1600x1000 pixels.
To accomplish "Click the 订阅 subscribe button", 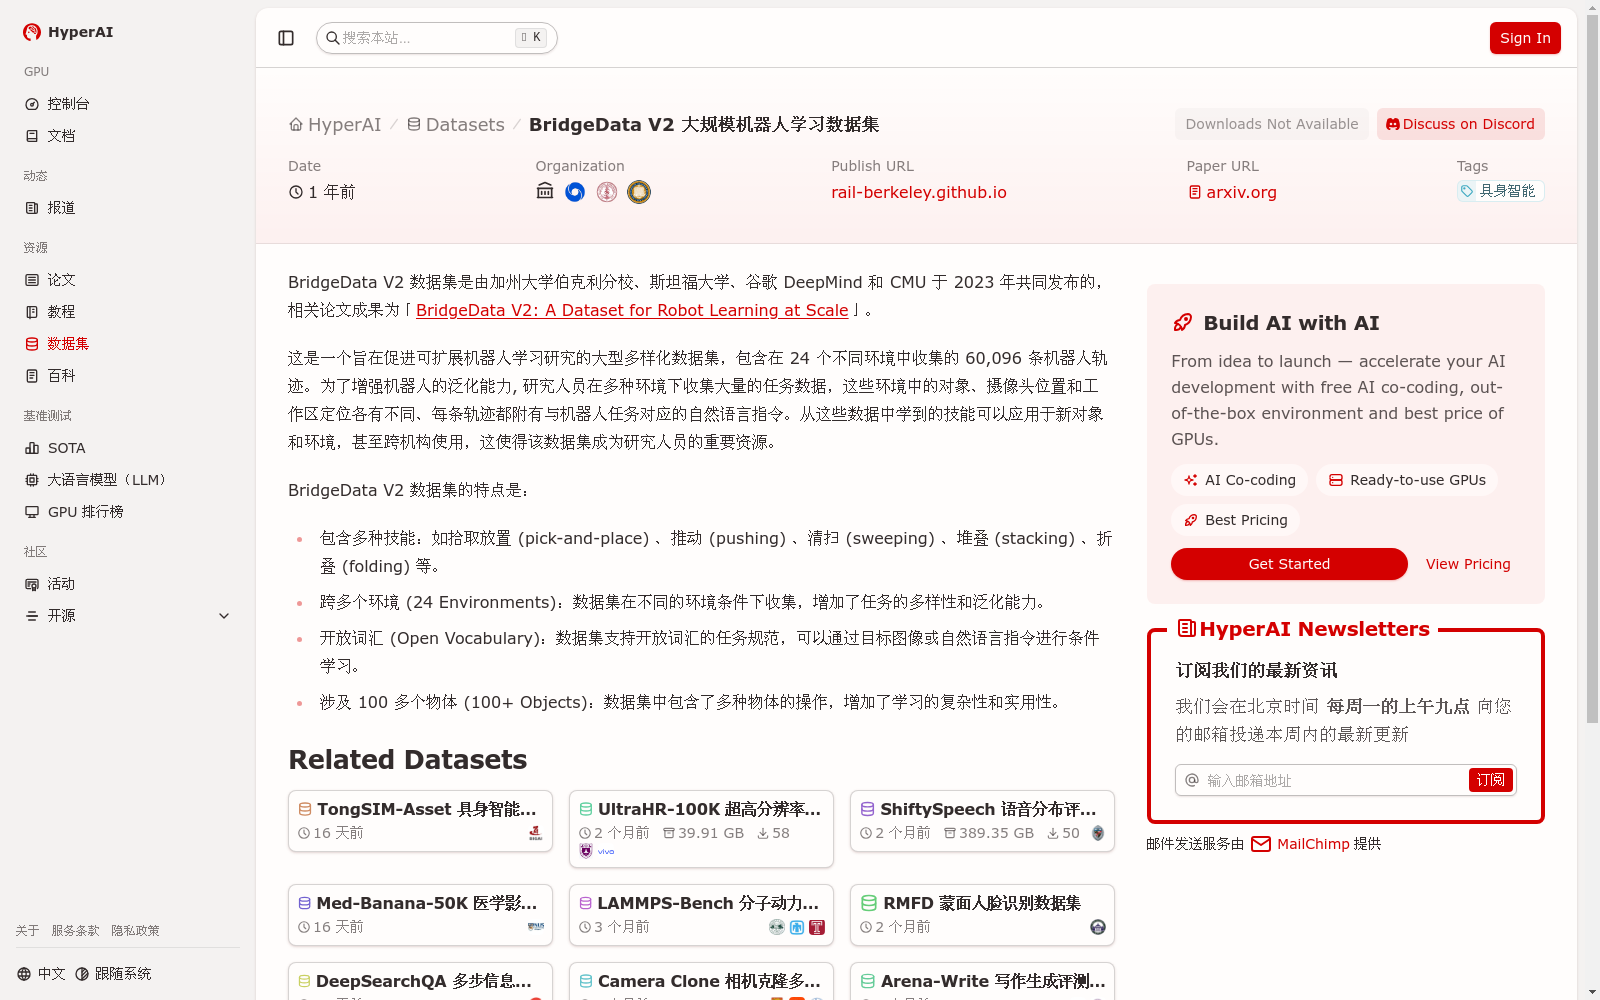I will [1491, 780].
